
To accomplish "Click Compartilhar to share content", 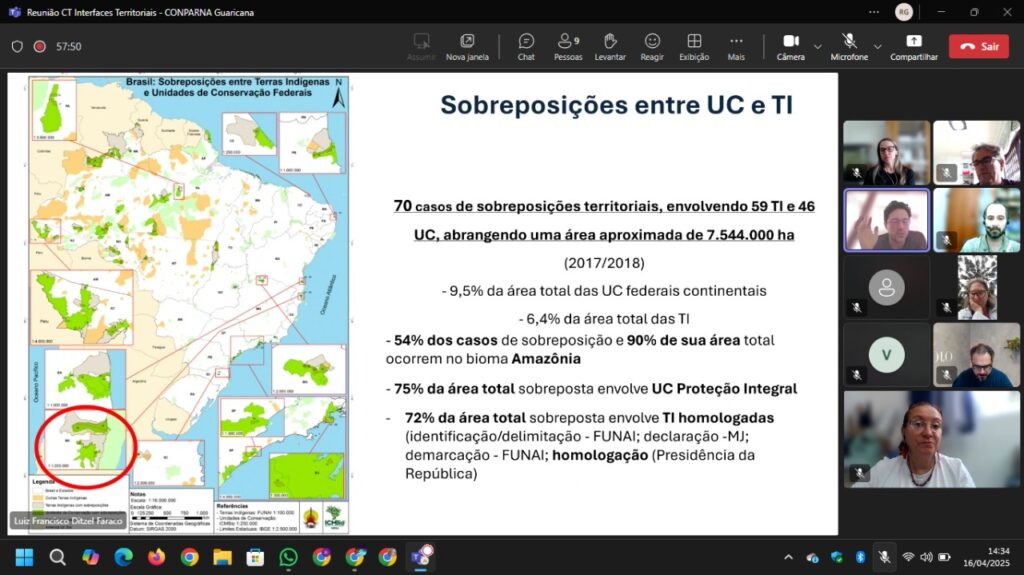I will [x=914, y=46].
